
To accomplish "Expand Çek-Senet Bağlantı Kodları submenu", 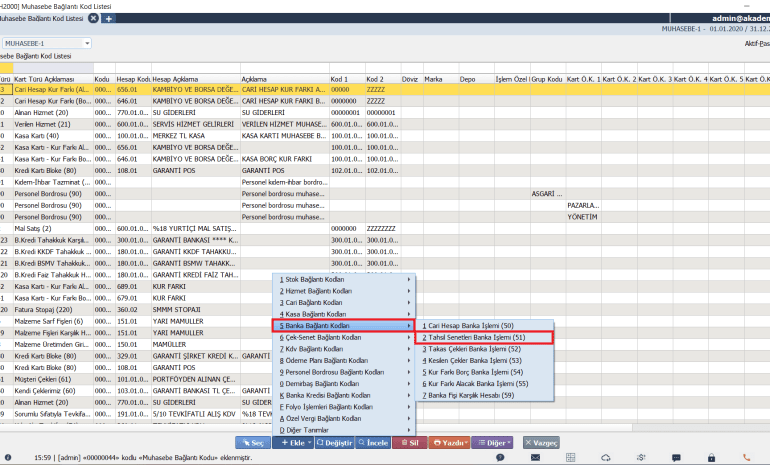I will [x=344, y=337].
